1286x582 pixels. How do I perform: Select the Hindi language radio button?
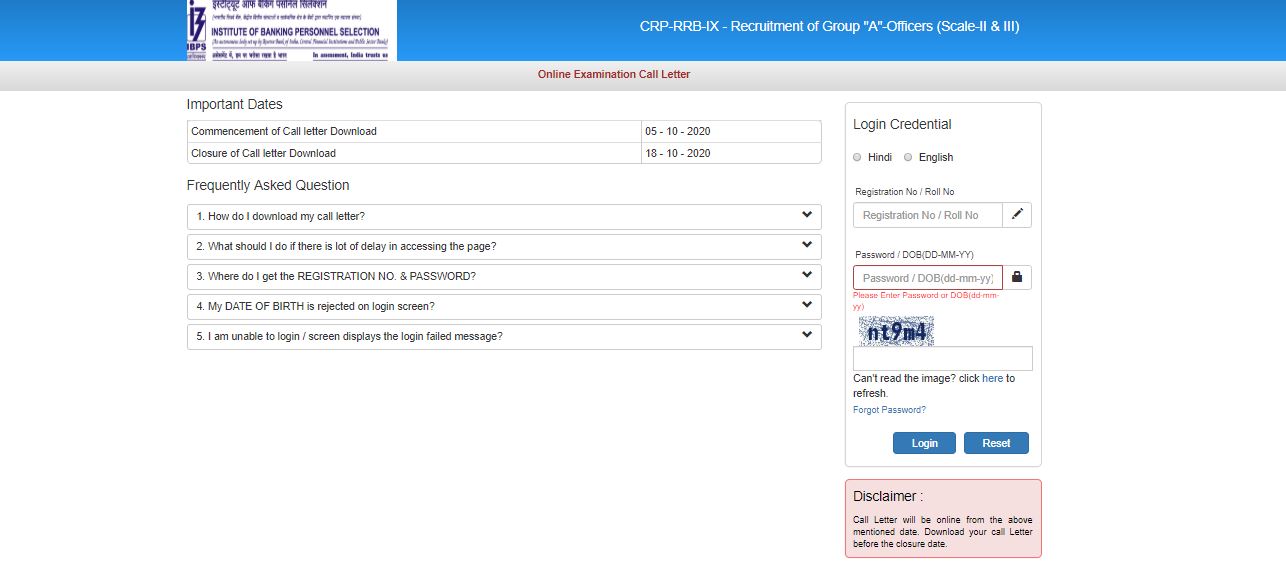tap(857, 156)
